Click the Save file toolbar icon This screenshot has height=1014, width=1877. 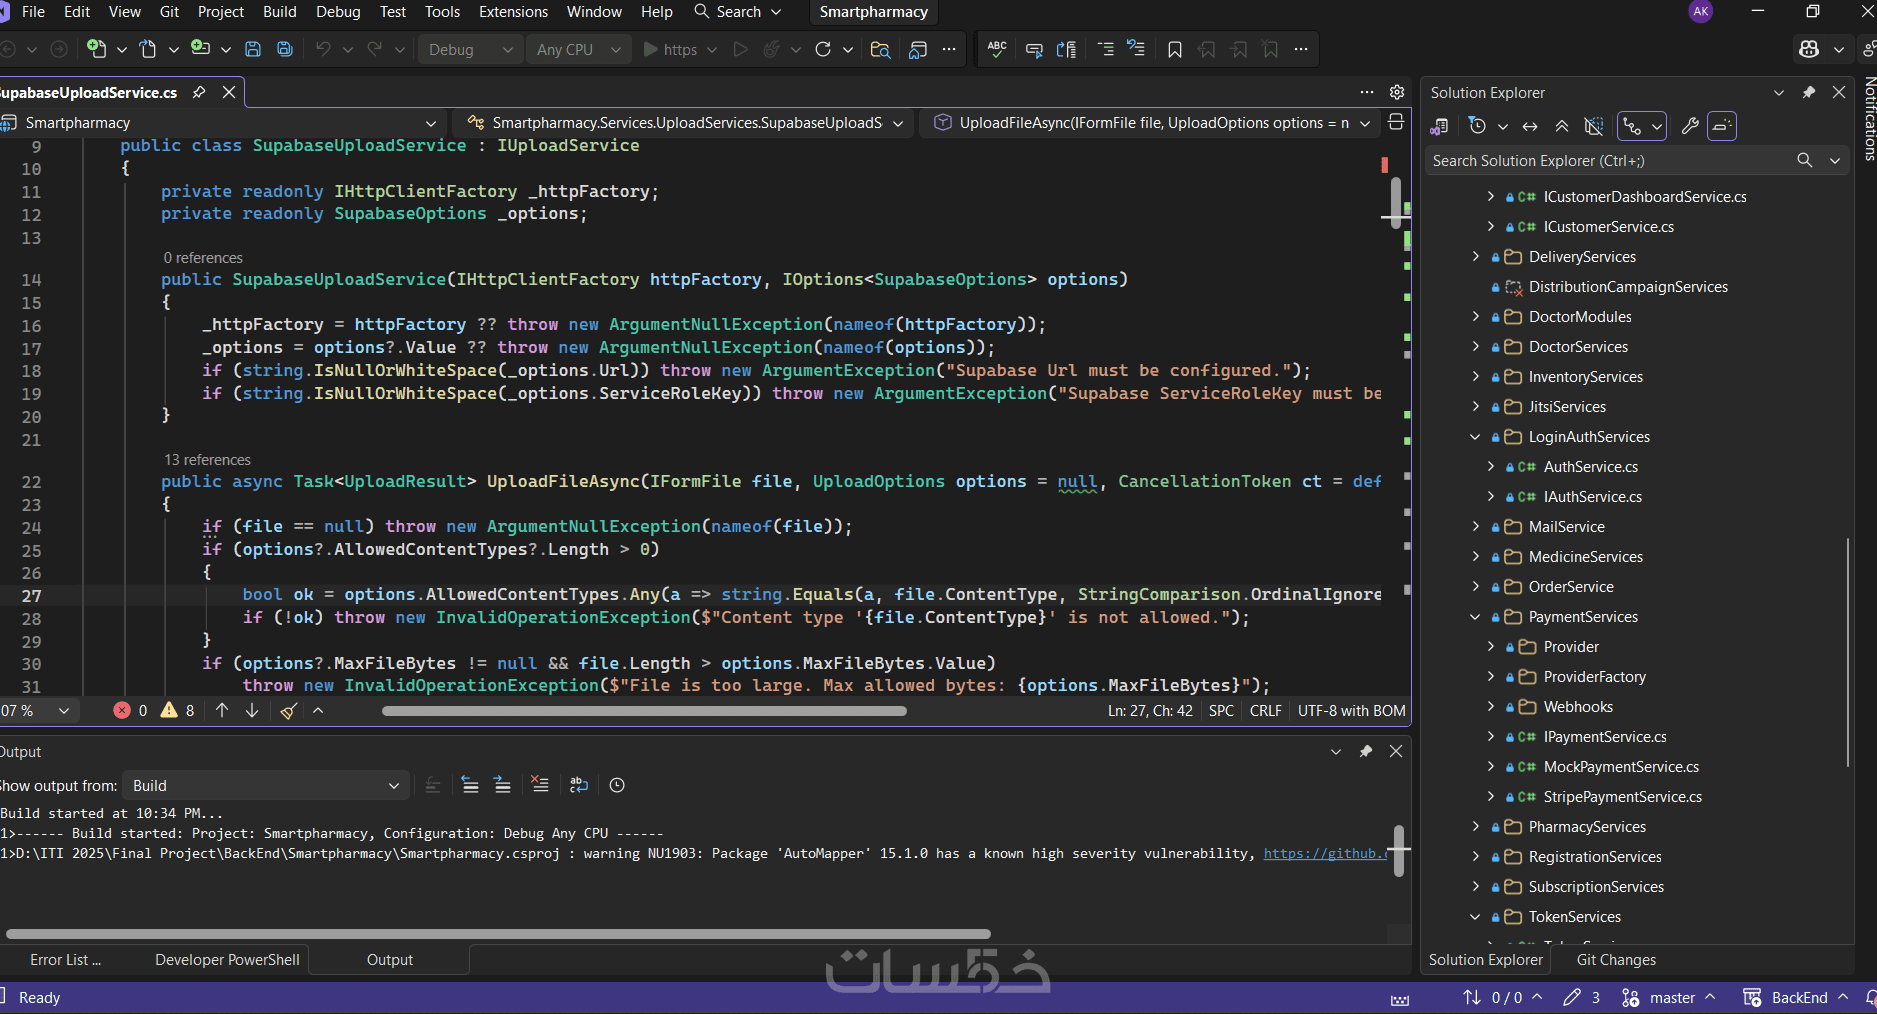click(253, 49)
